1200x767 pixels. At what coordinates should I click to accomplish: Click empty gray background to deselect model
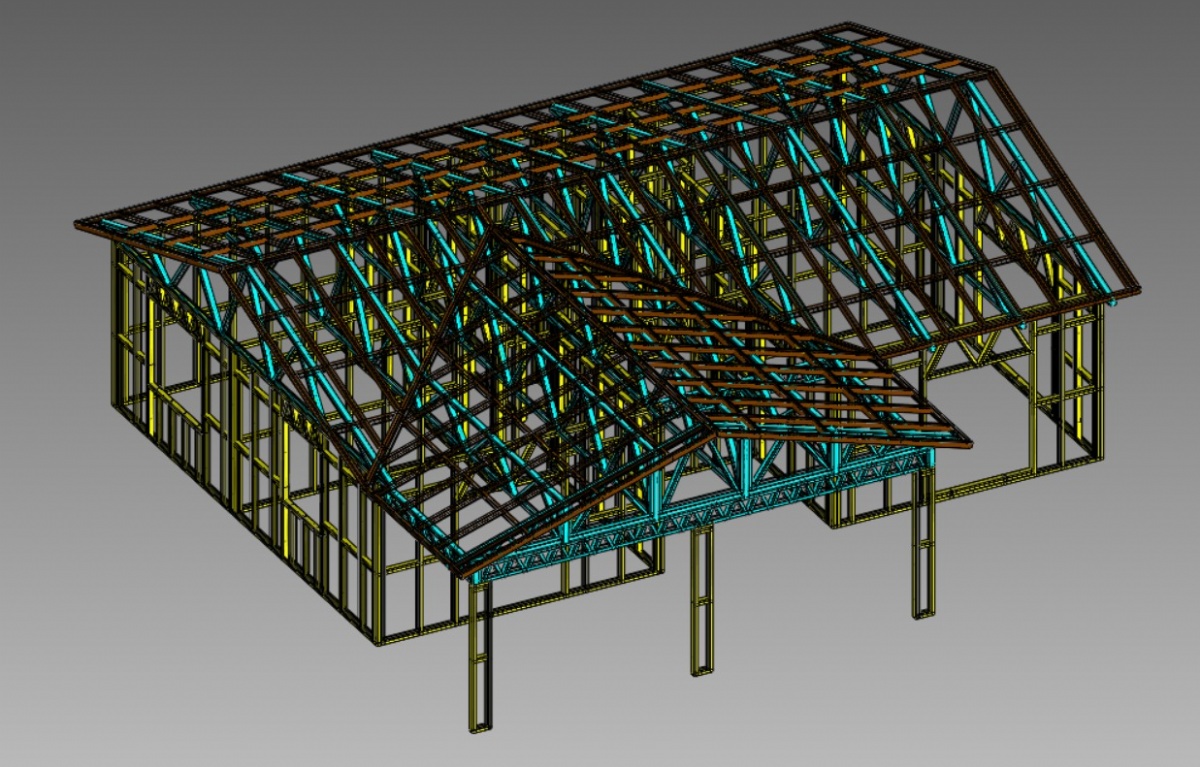tap(150, 650)
